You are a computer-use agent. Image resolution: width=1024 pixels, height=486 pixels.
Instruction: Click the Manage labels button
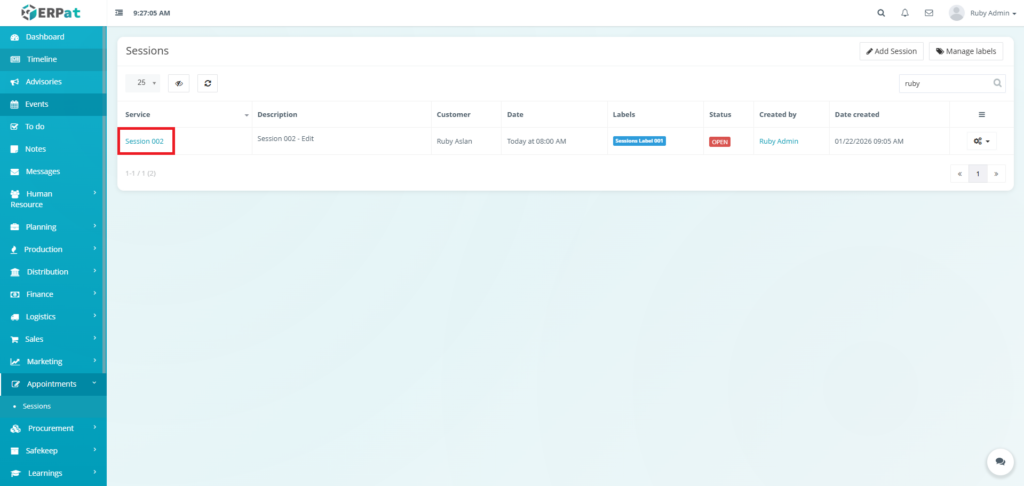966,51
